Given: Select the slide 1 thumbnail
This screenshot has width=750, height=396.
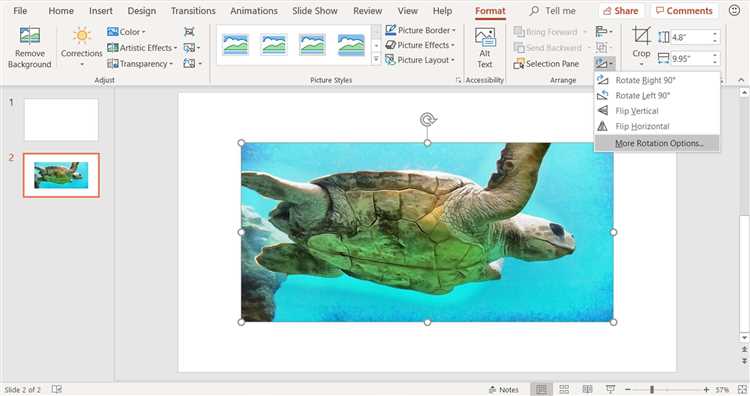Looking at the screenshot, I should [x=61, y=120].
